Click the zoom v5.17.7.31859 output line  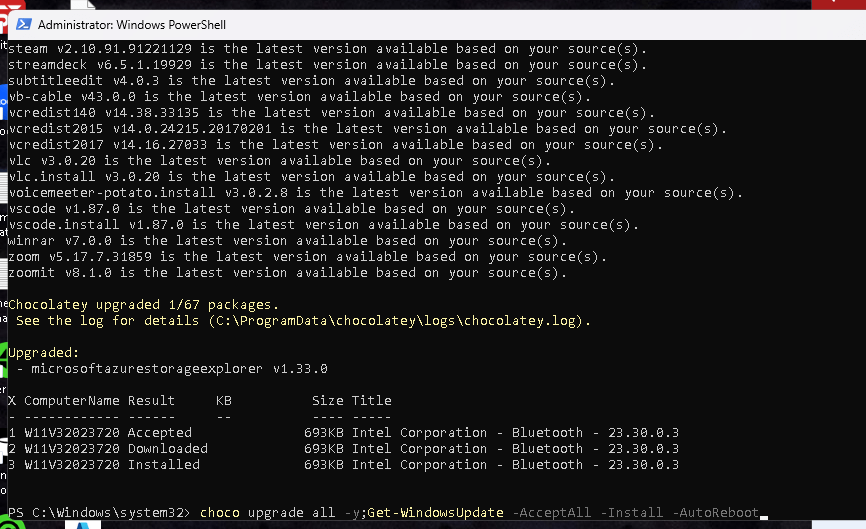coord(307,257)
